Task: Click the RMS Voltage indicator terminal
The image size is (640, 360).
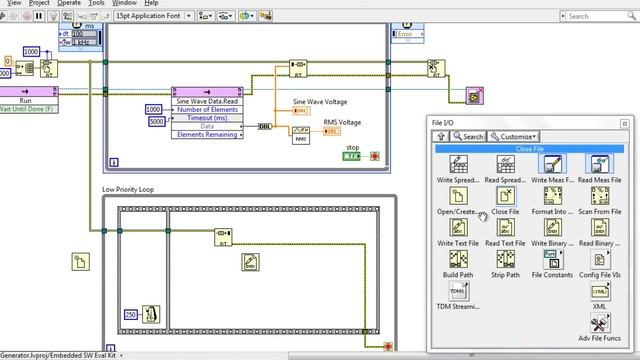Action: pos(332,131)
